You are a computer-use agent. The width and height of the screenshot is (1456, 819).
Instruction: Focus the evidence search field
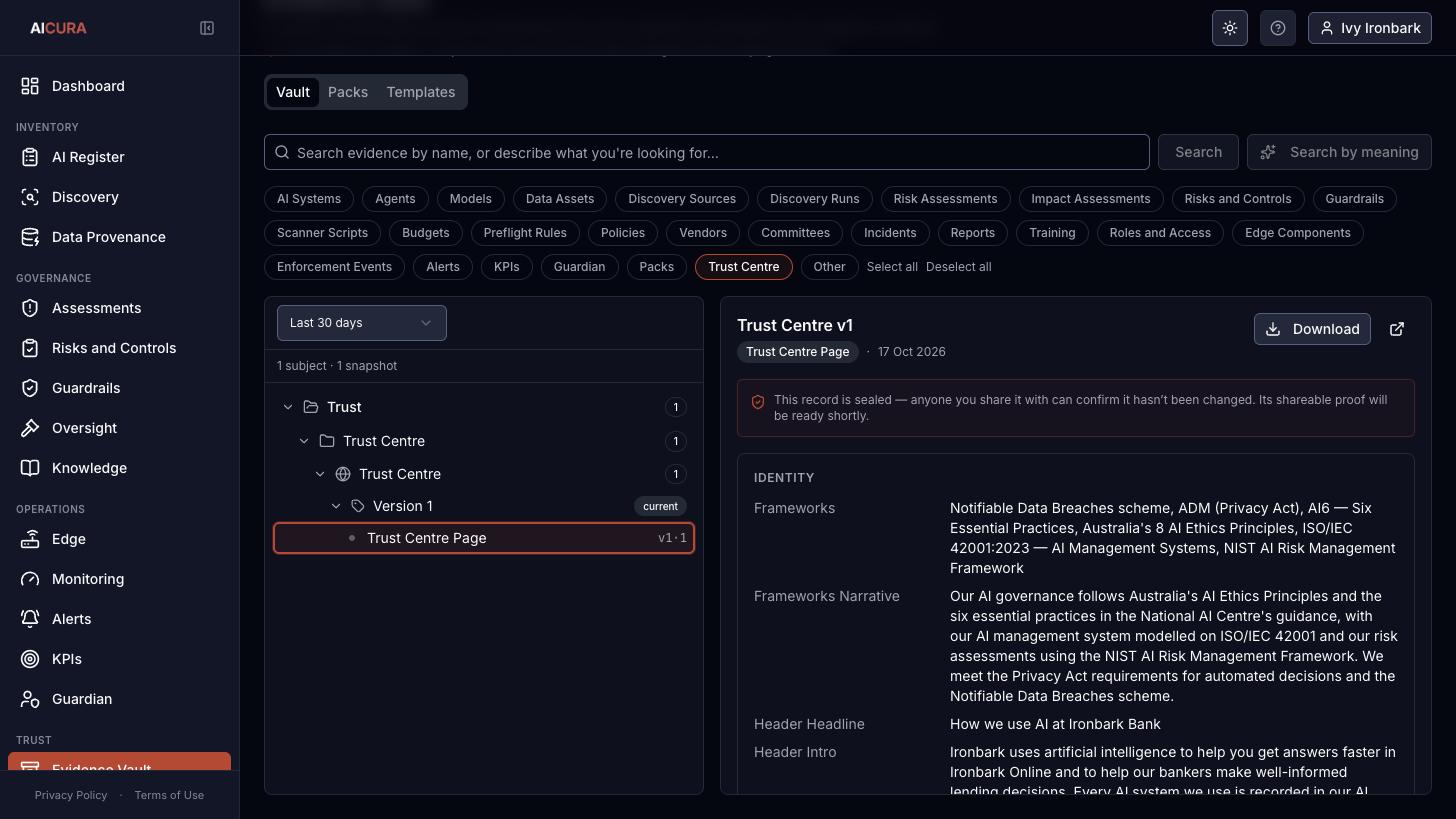(707, 152)
